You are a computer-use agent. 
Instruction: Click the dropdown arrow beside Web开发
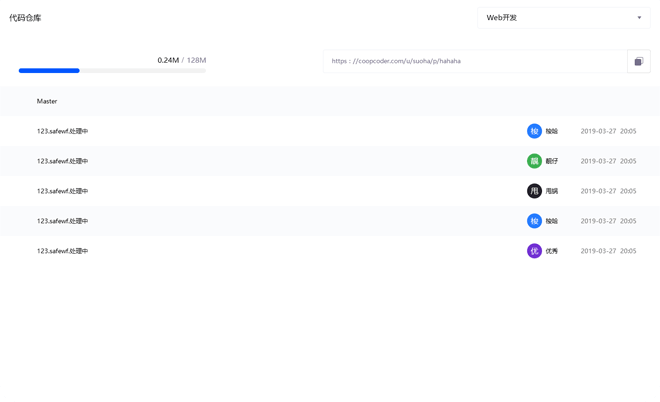(x=639, y=17)
